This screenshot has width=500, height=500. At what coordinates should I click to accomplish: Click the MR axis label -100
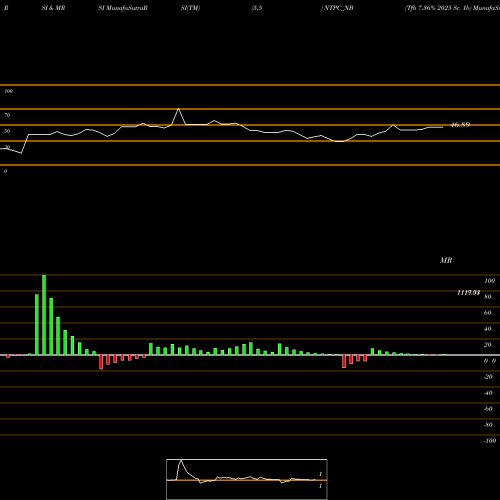pos(490,441)
